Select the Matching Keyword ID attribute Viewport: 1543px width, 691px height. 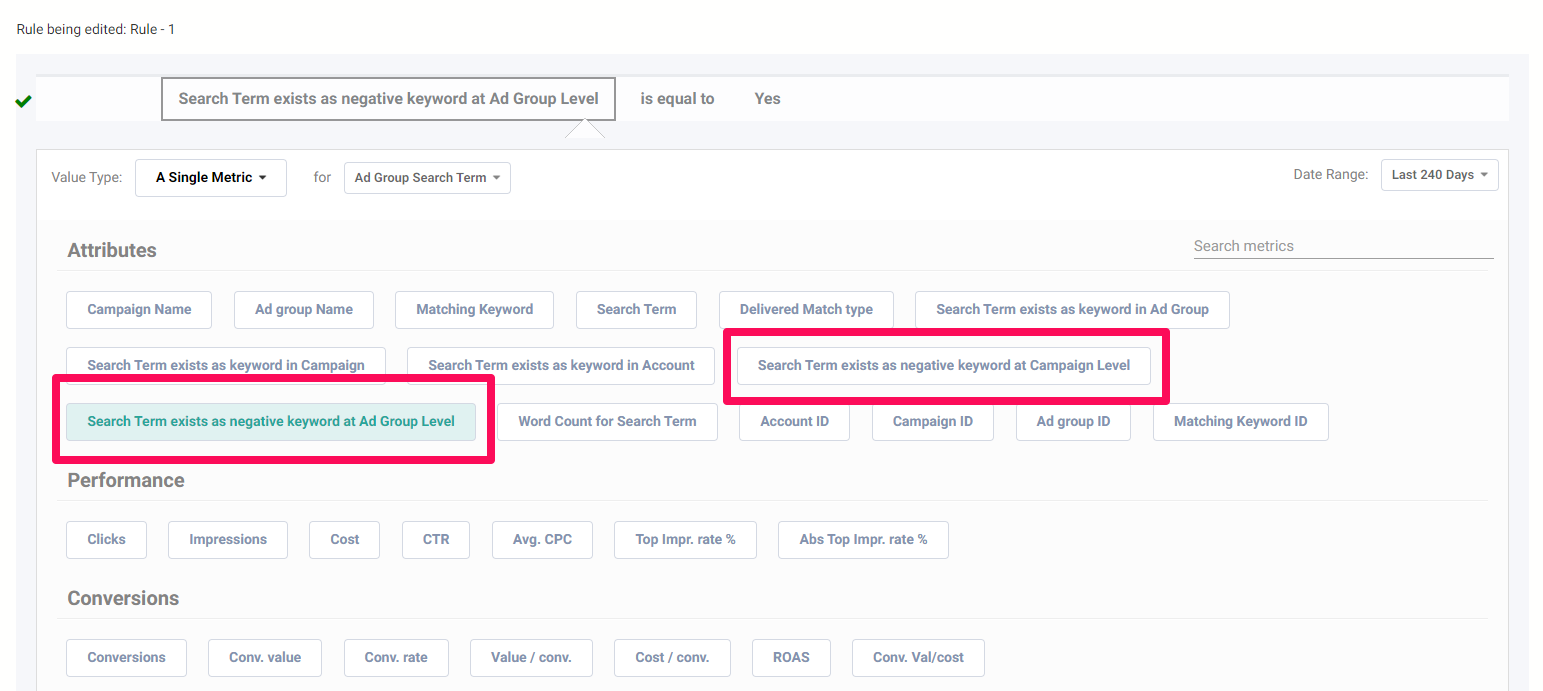pos(1240,422)
